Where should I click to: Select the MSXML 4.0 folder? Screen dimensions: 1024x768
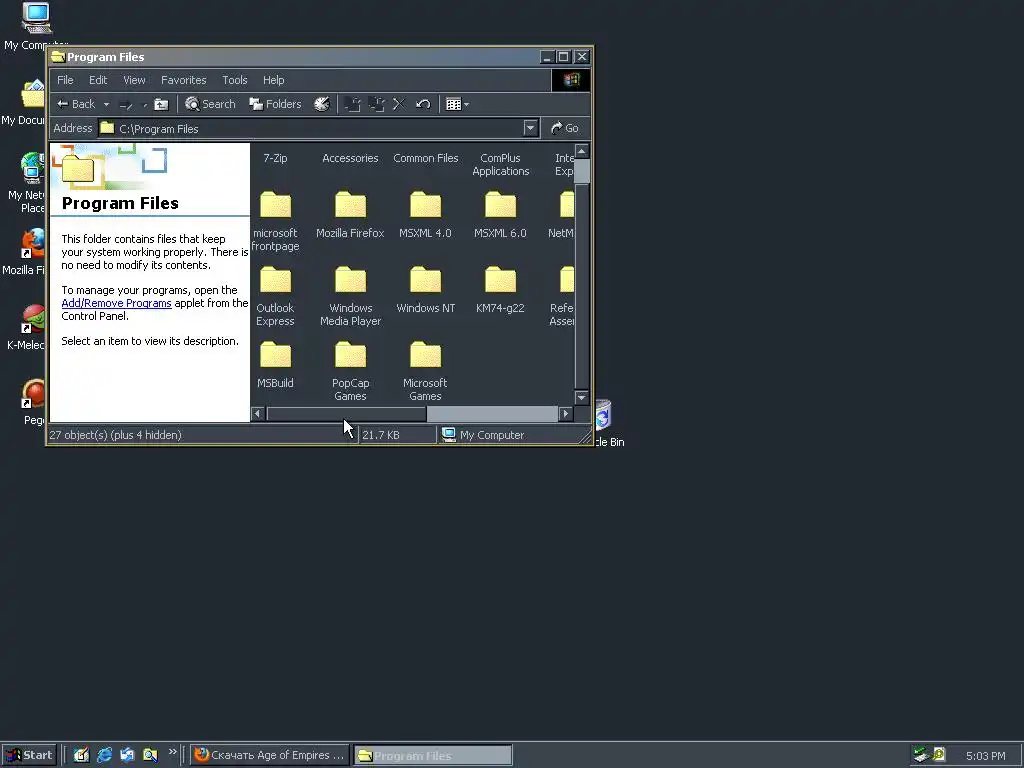coord(425,214)
